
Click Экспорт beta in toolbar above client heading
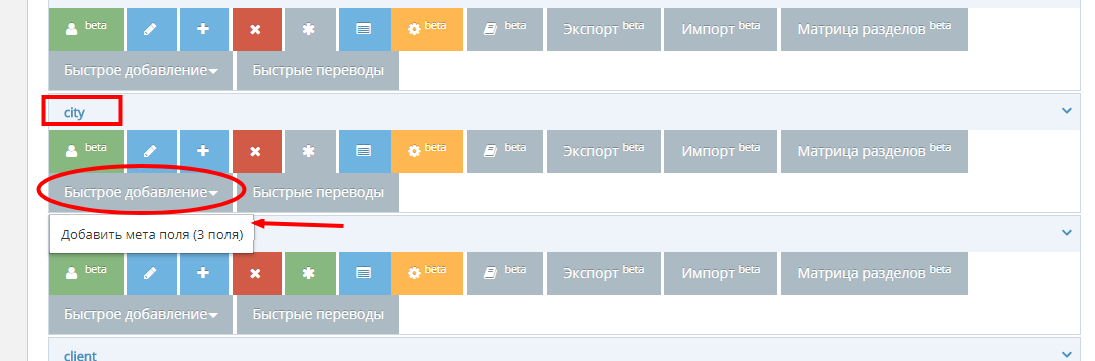click(603, 274)
